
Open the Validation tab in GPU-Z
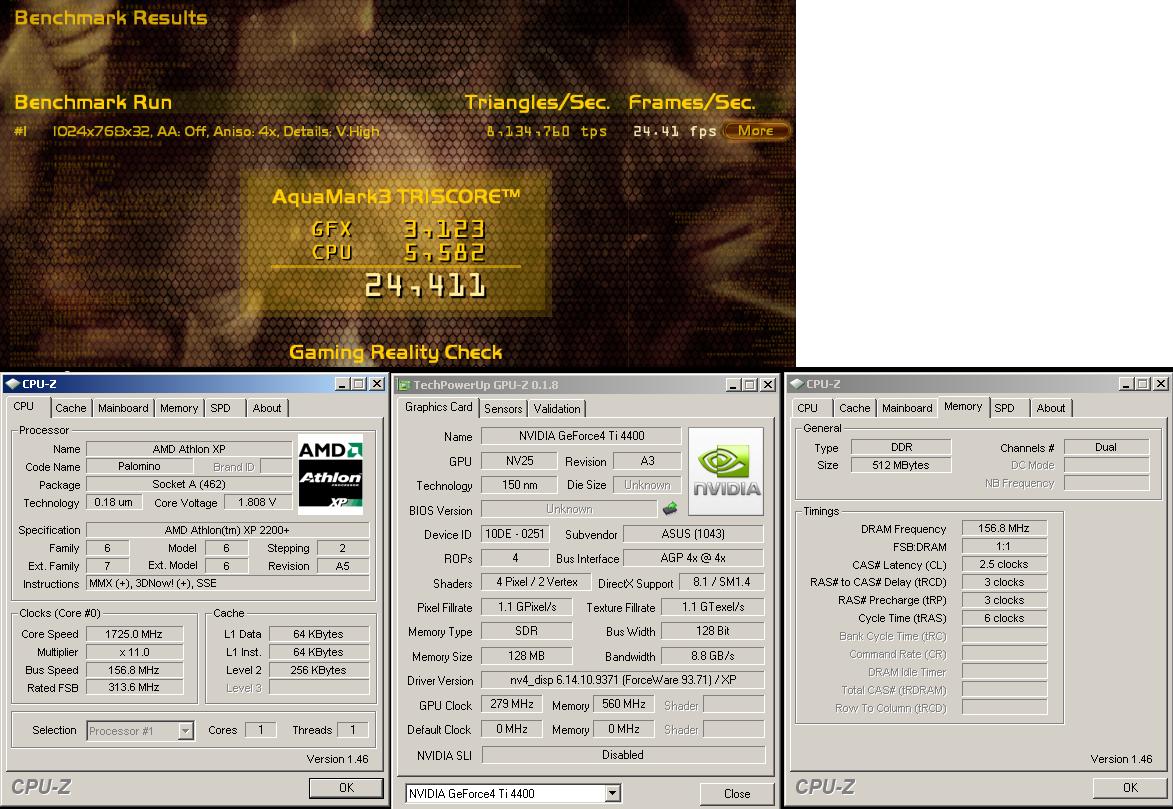tap(557, 409)
